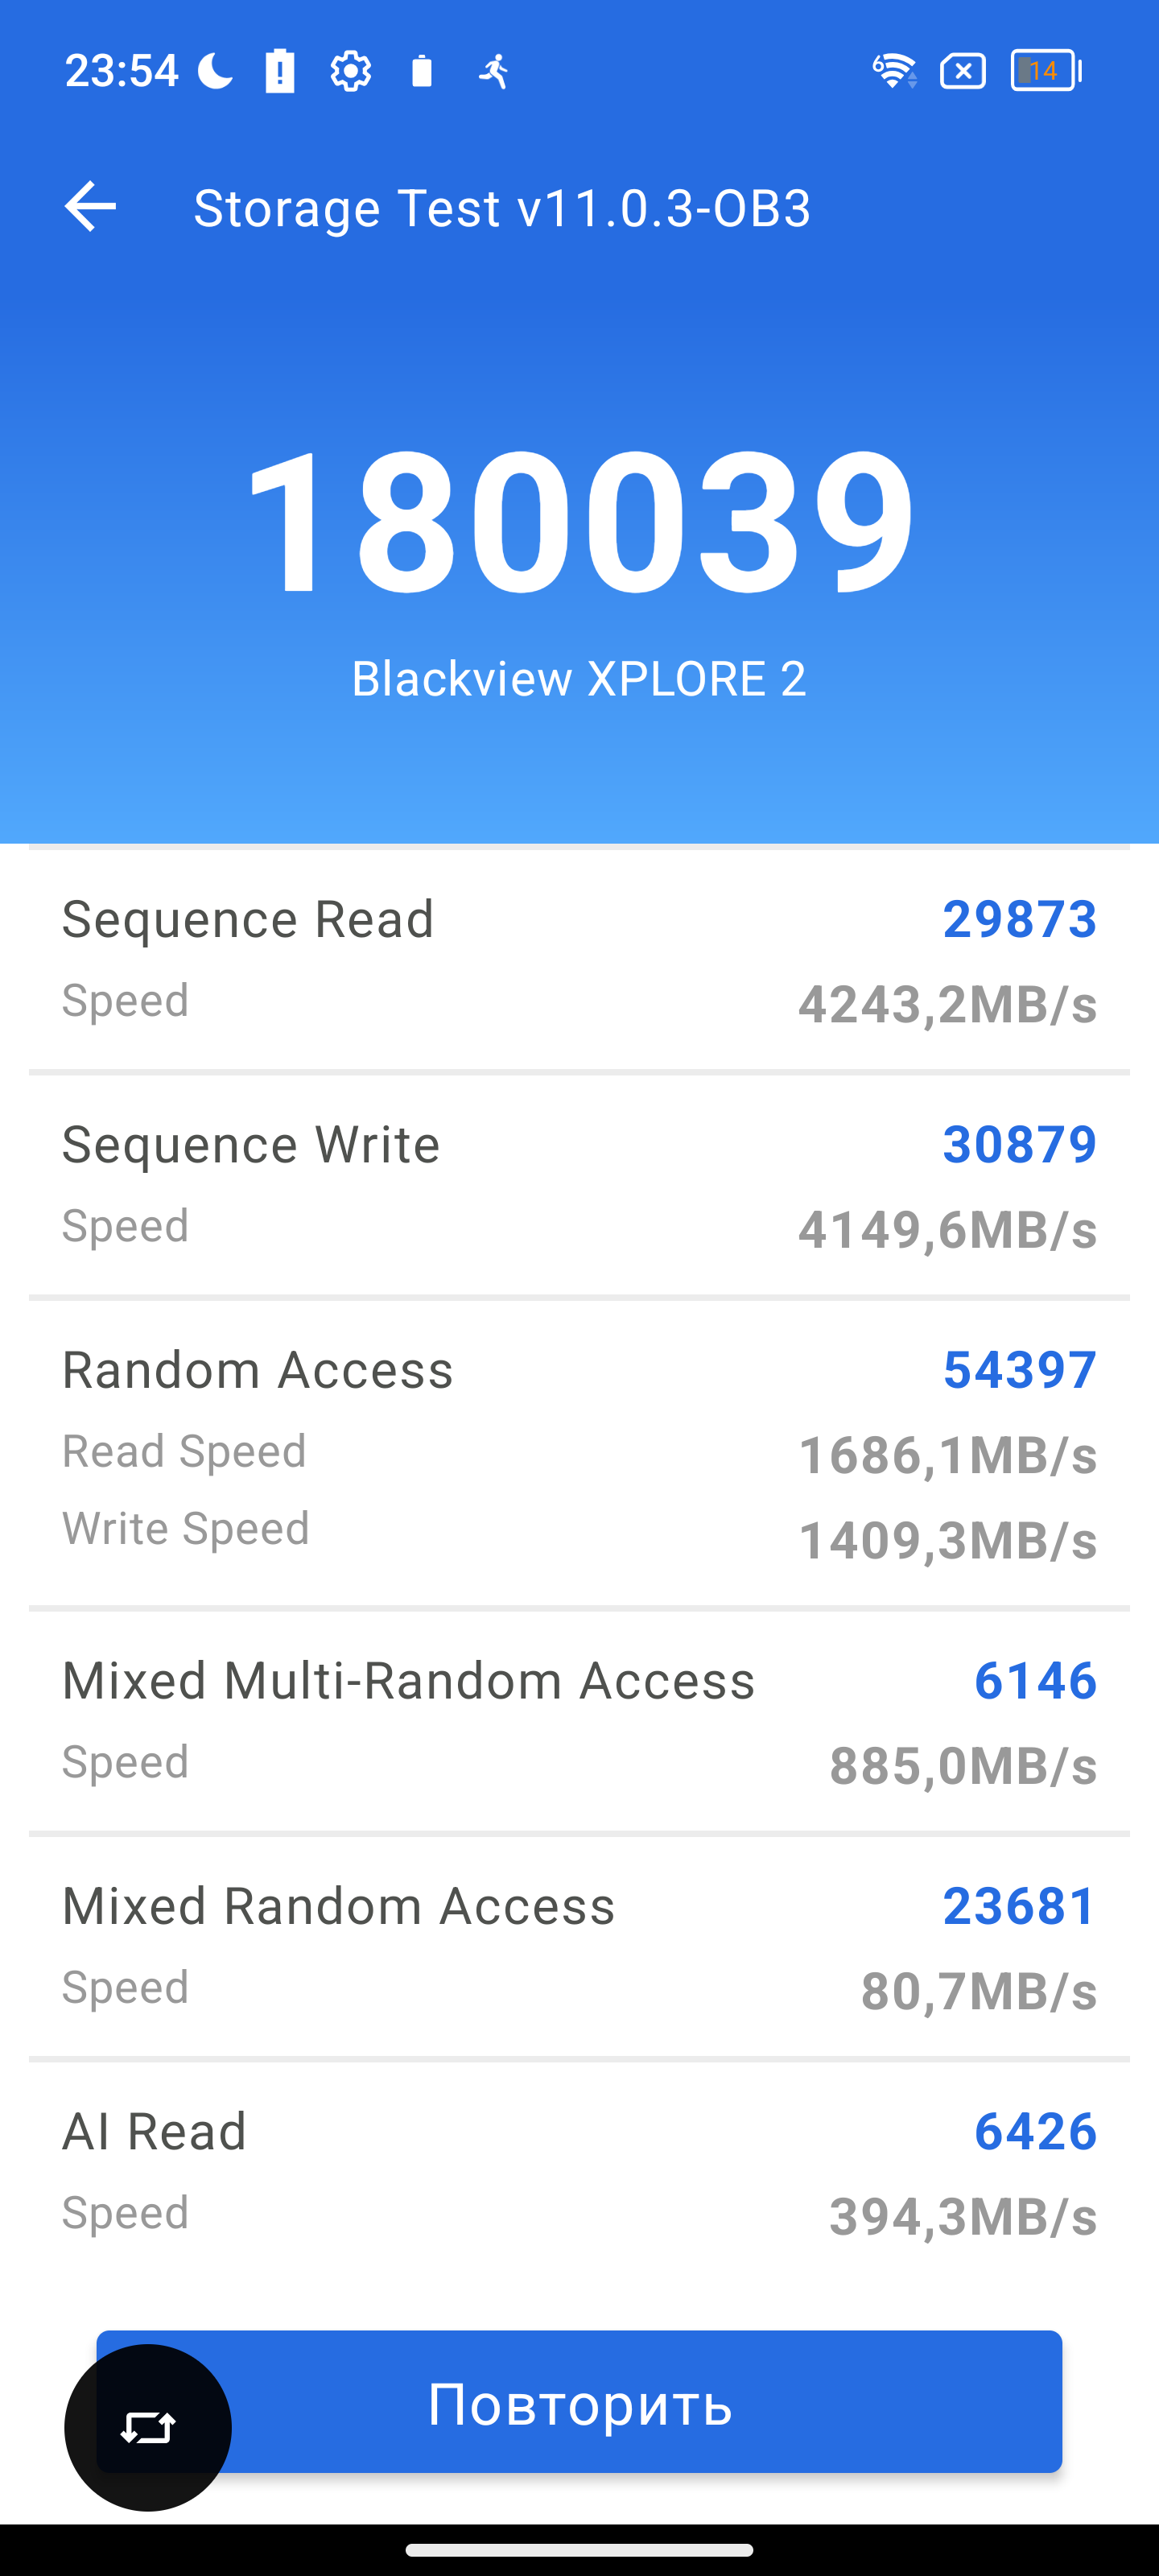Tap the AI Read result row
The height and width of the screenshot is (2576, 1159).
(x=579, y=2171)
